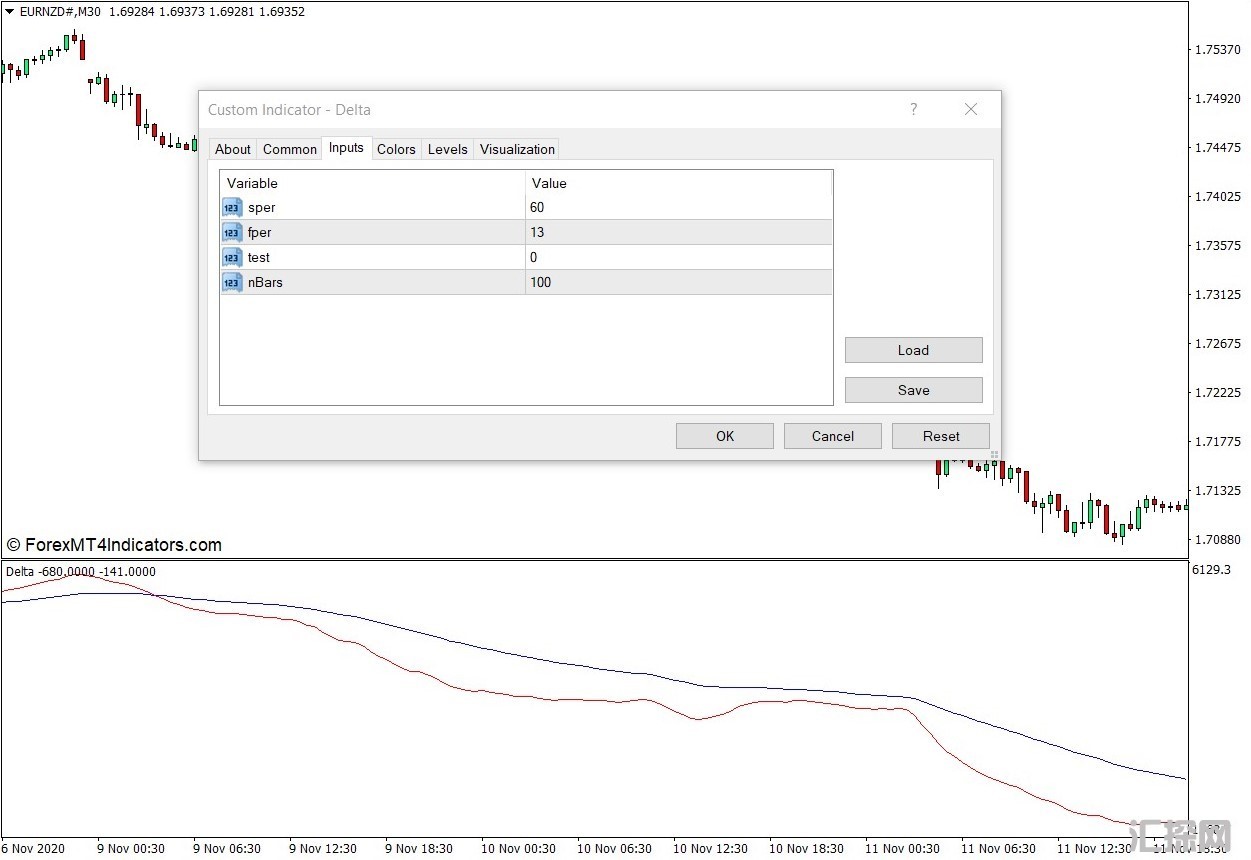Click the Delta indicator label
The height and width of the screenshot is (860, 1251).
click(x=80, y=572)
